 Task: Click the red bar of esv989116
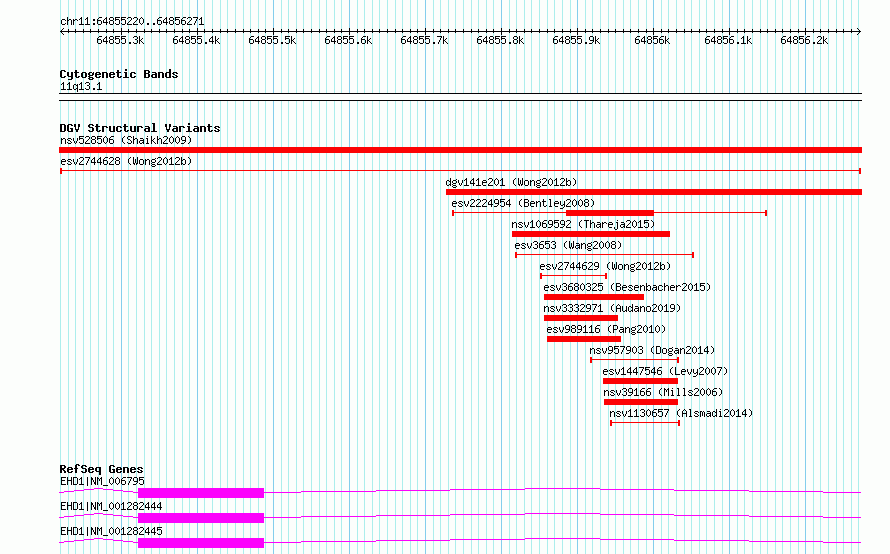(584, 339)
